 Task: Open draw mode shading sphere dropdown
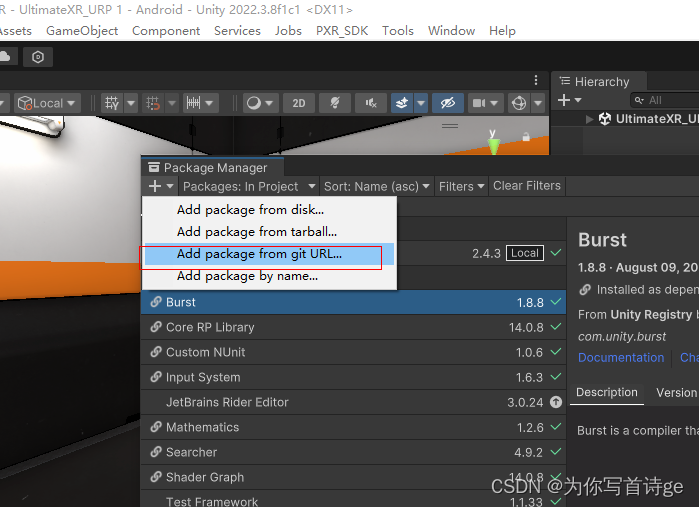pos(260,103)
